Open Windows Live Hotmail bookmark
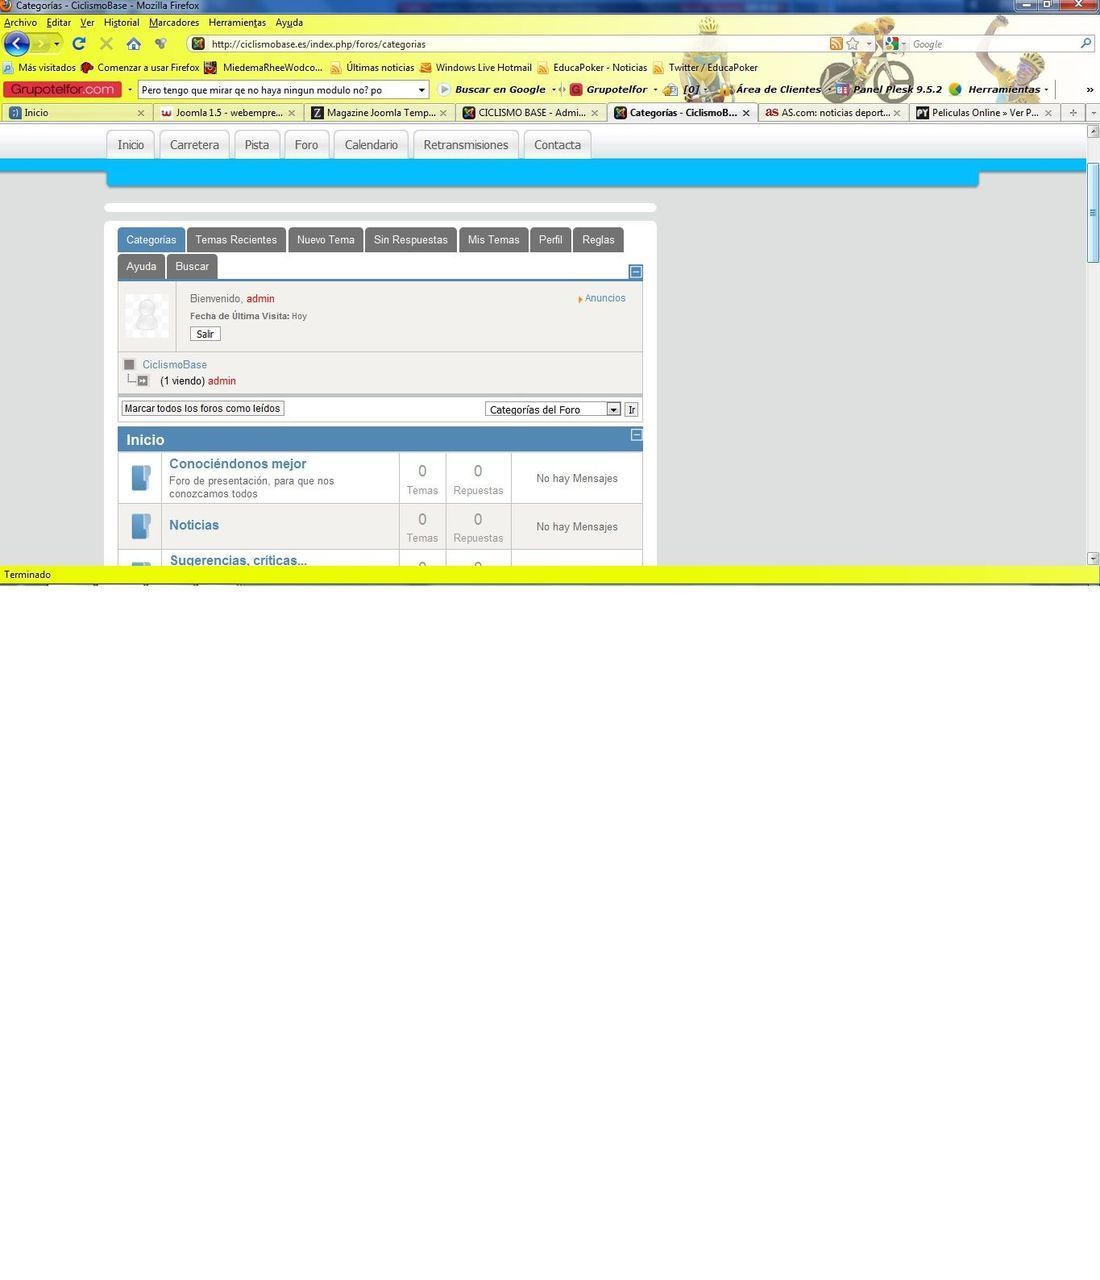Screen dimensions: 1100x1280 point(476,68)
